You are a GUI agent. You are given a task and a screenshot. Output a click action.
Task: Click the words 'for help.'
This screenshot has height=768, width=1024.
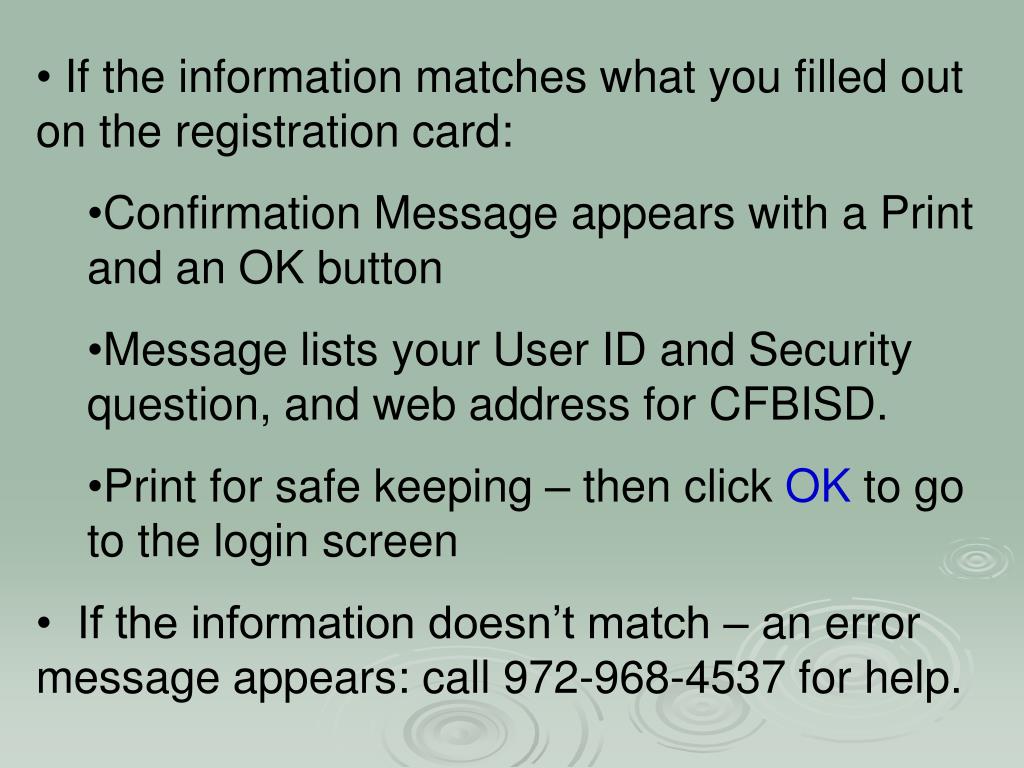click(880, 677)
